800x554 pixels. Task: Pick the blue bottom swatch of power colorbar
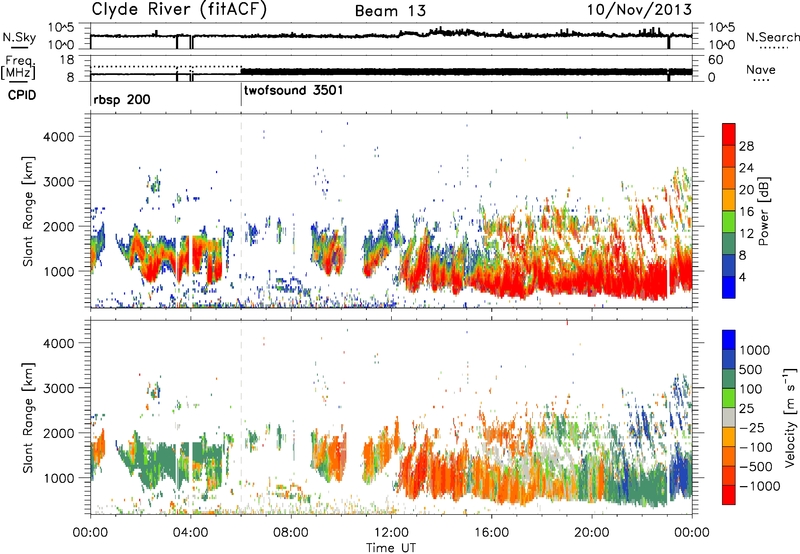click(729, 287)
